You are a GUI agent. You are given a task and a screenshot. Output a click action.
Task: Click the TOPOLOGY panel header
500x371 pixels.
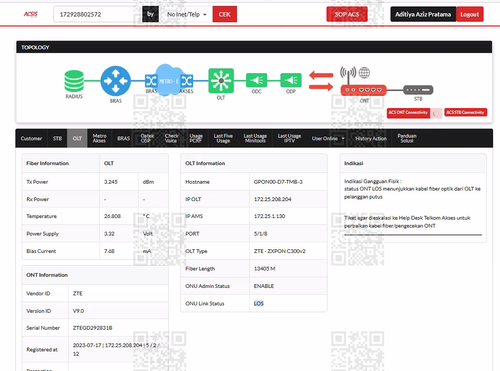(x=254, y=47)
